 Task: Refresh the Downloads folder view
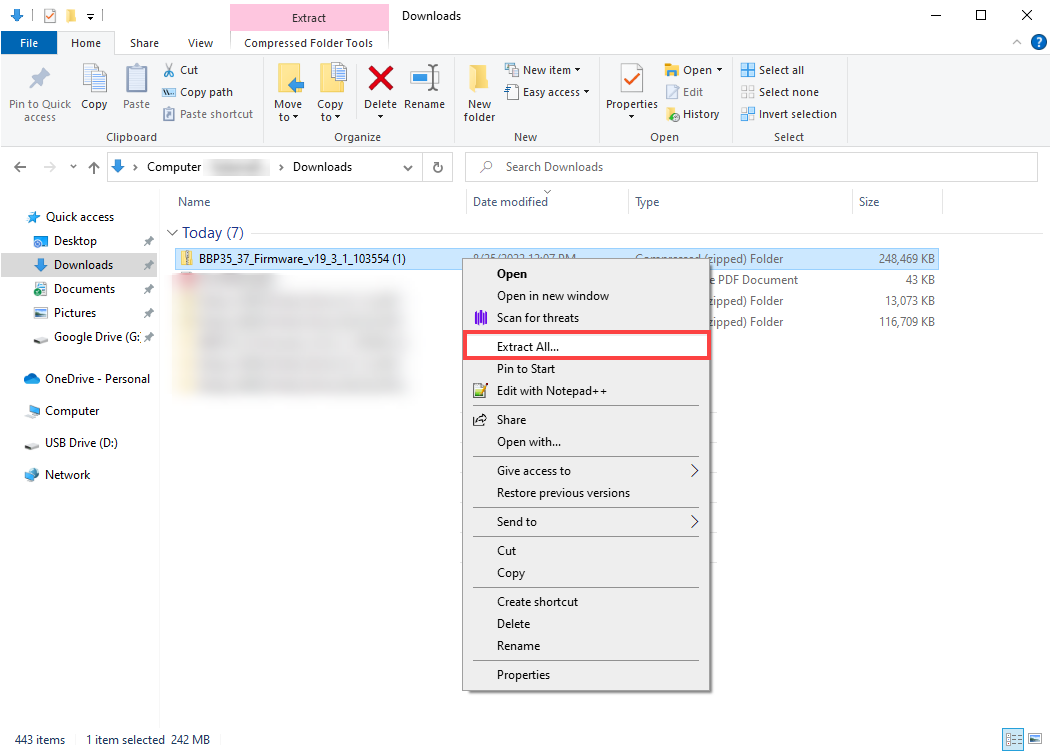[437, 167]
